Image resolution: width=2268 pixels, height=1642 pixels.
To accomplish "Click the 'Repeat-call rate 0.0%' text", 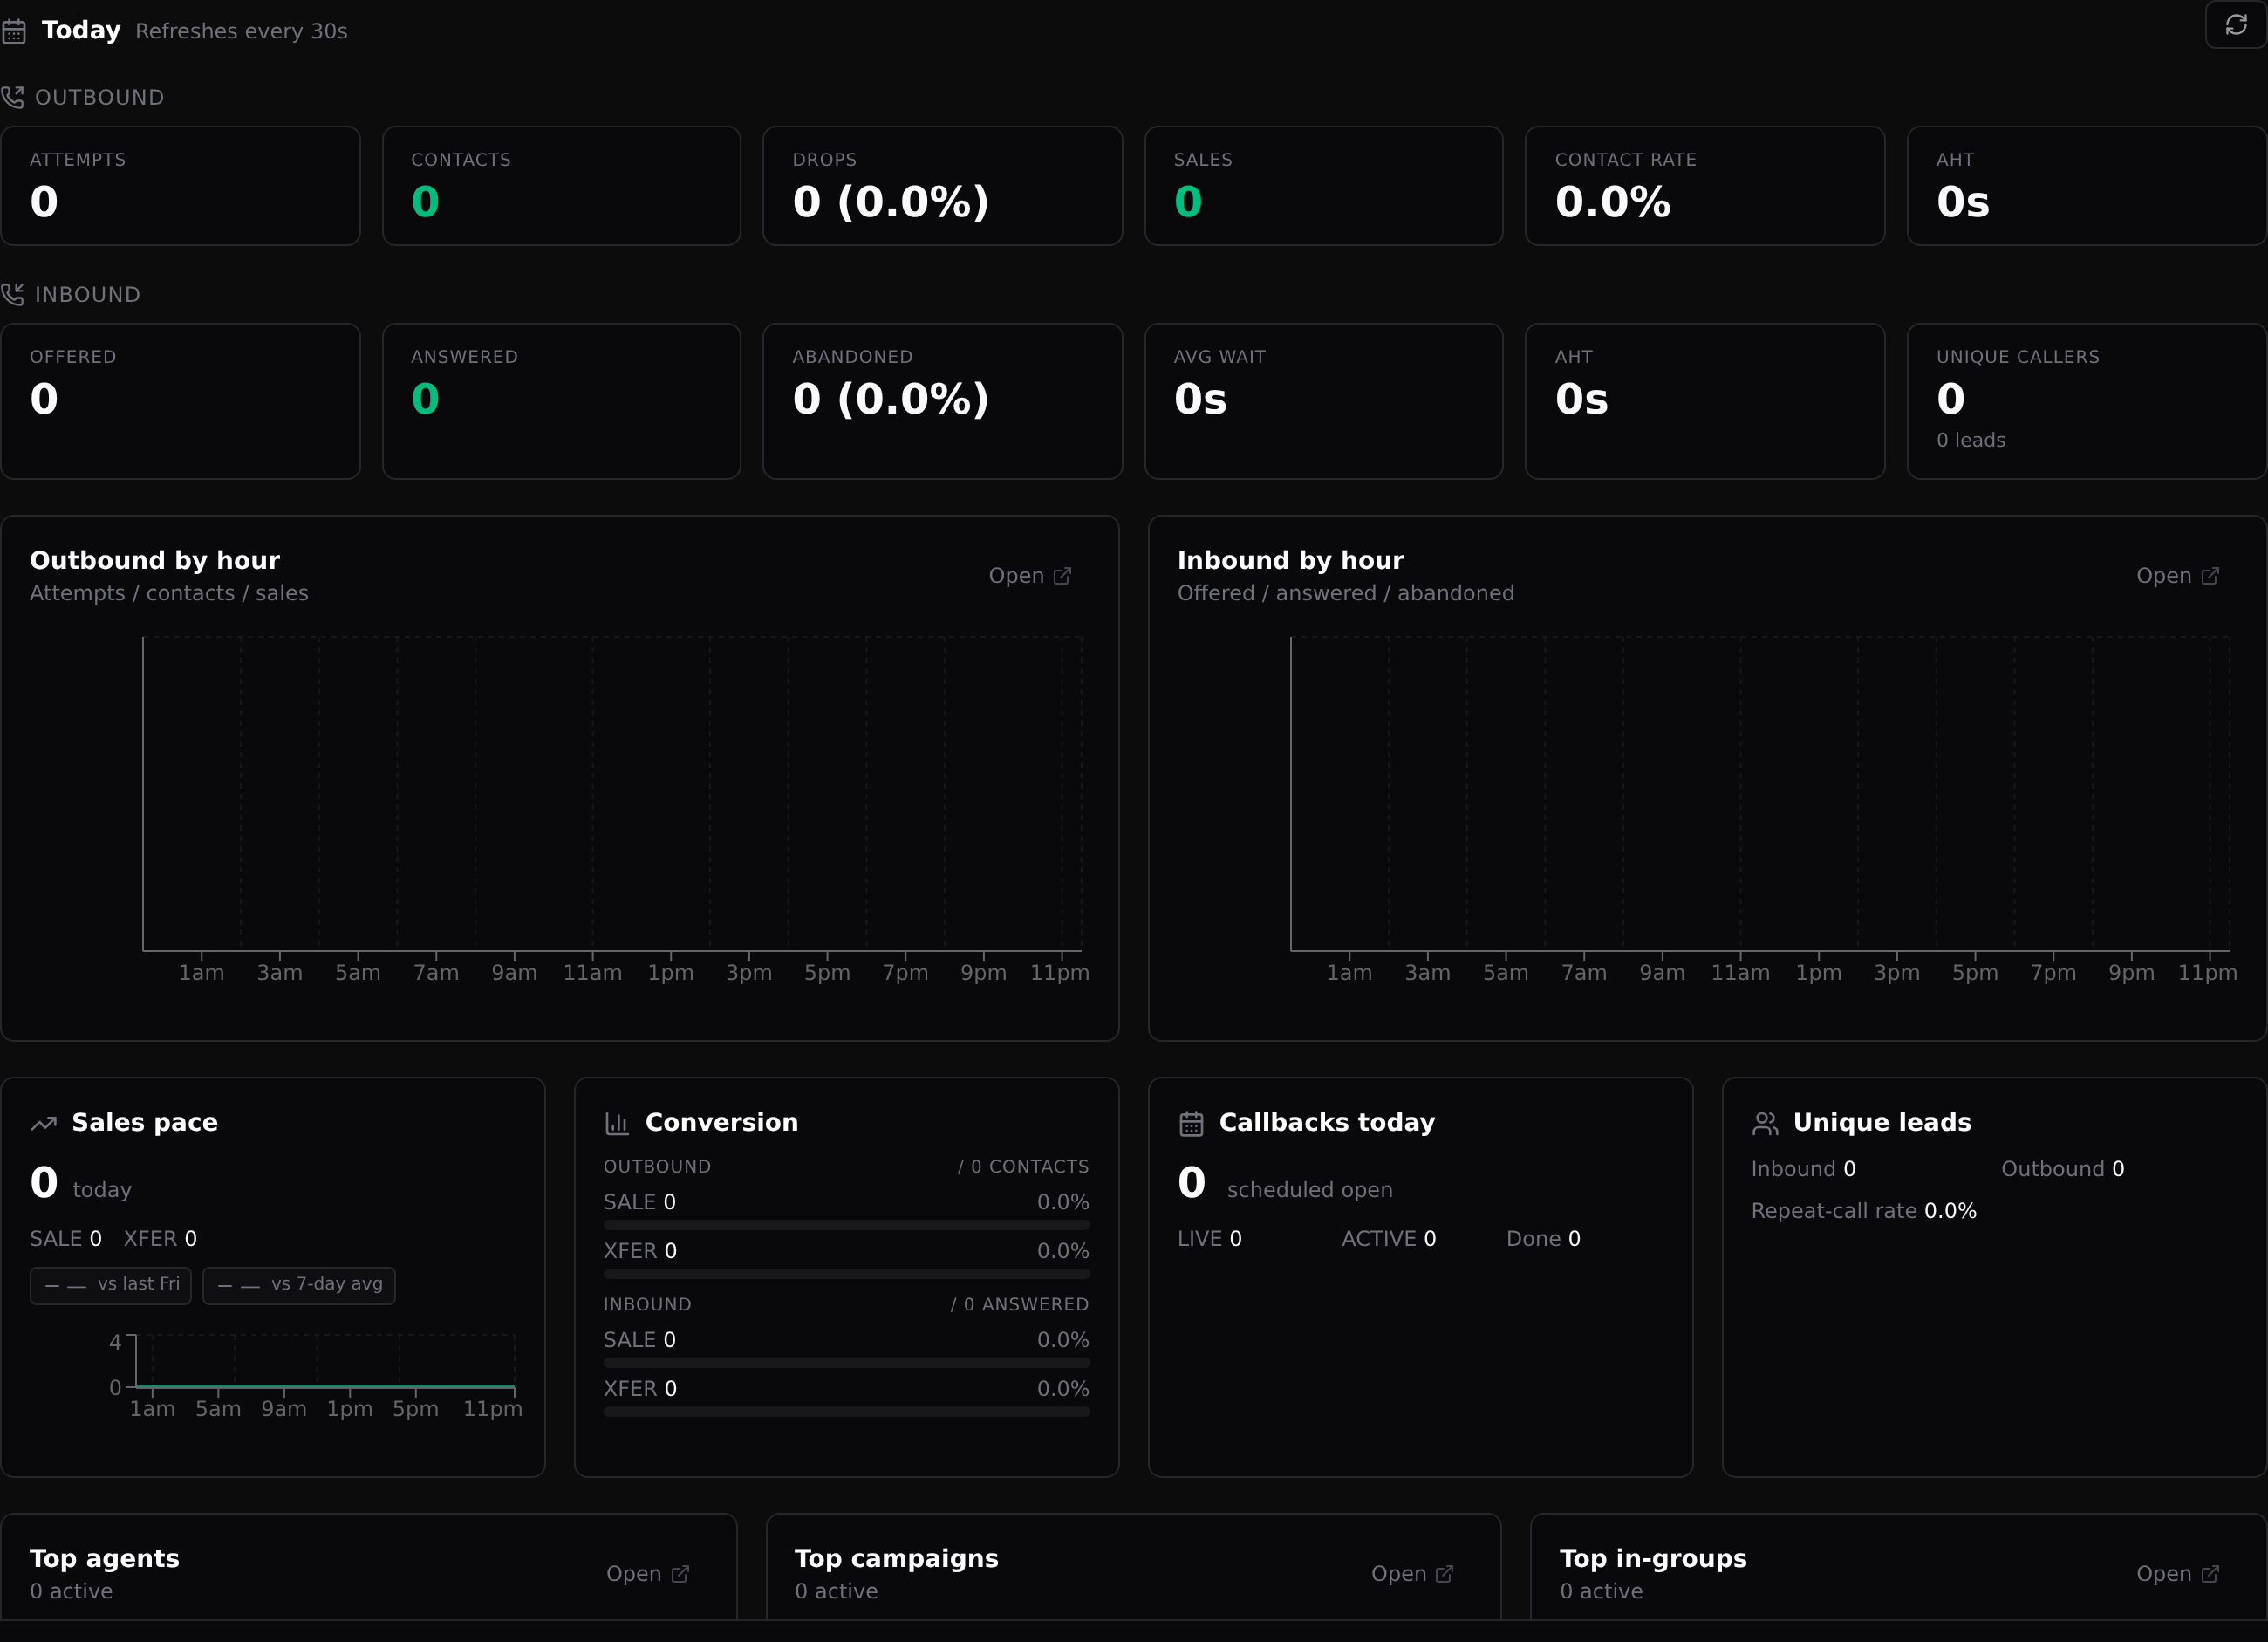I will click(1863, 1211).
